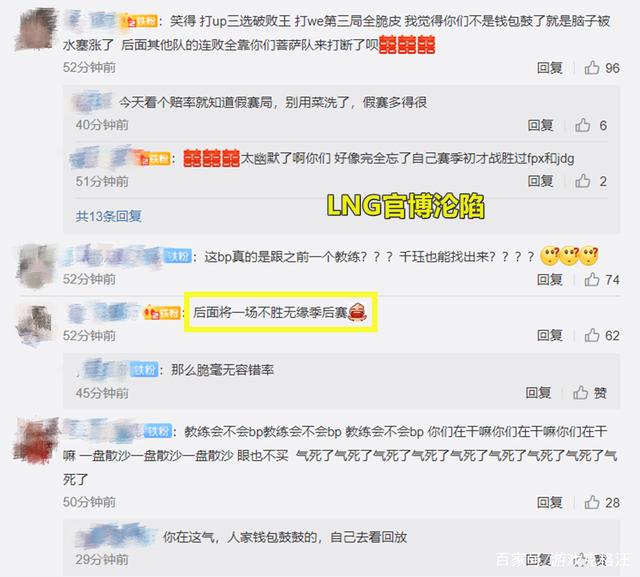The width and height of the screenshot is (640, 577).
Task: Click the blue 铁粉 badge on the 45分钟前 reply
Action: coord(144,370)
